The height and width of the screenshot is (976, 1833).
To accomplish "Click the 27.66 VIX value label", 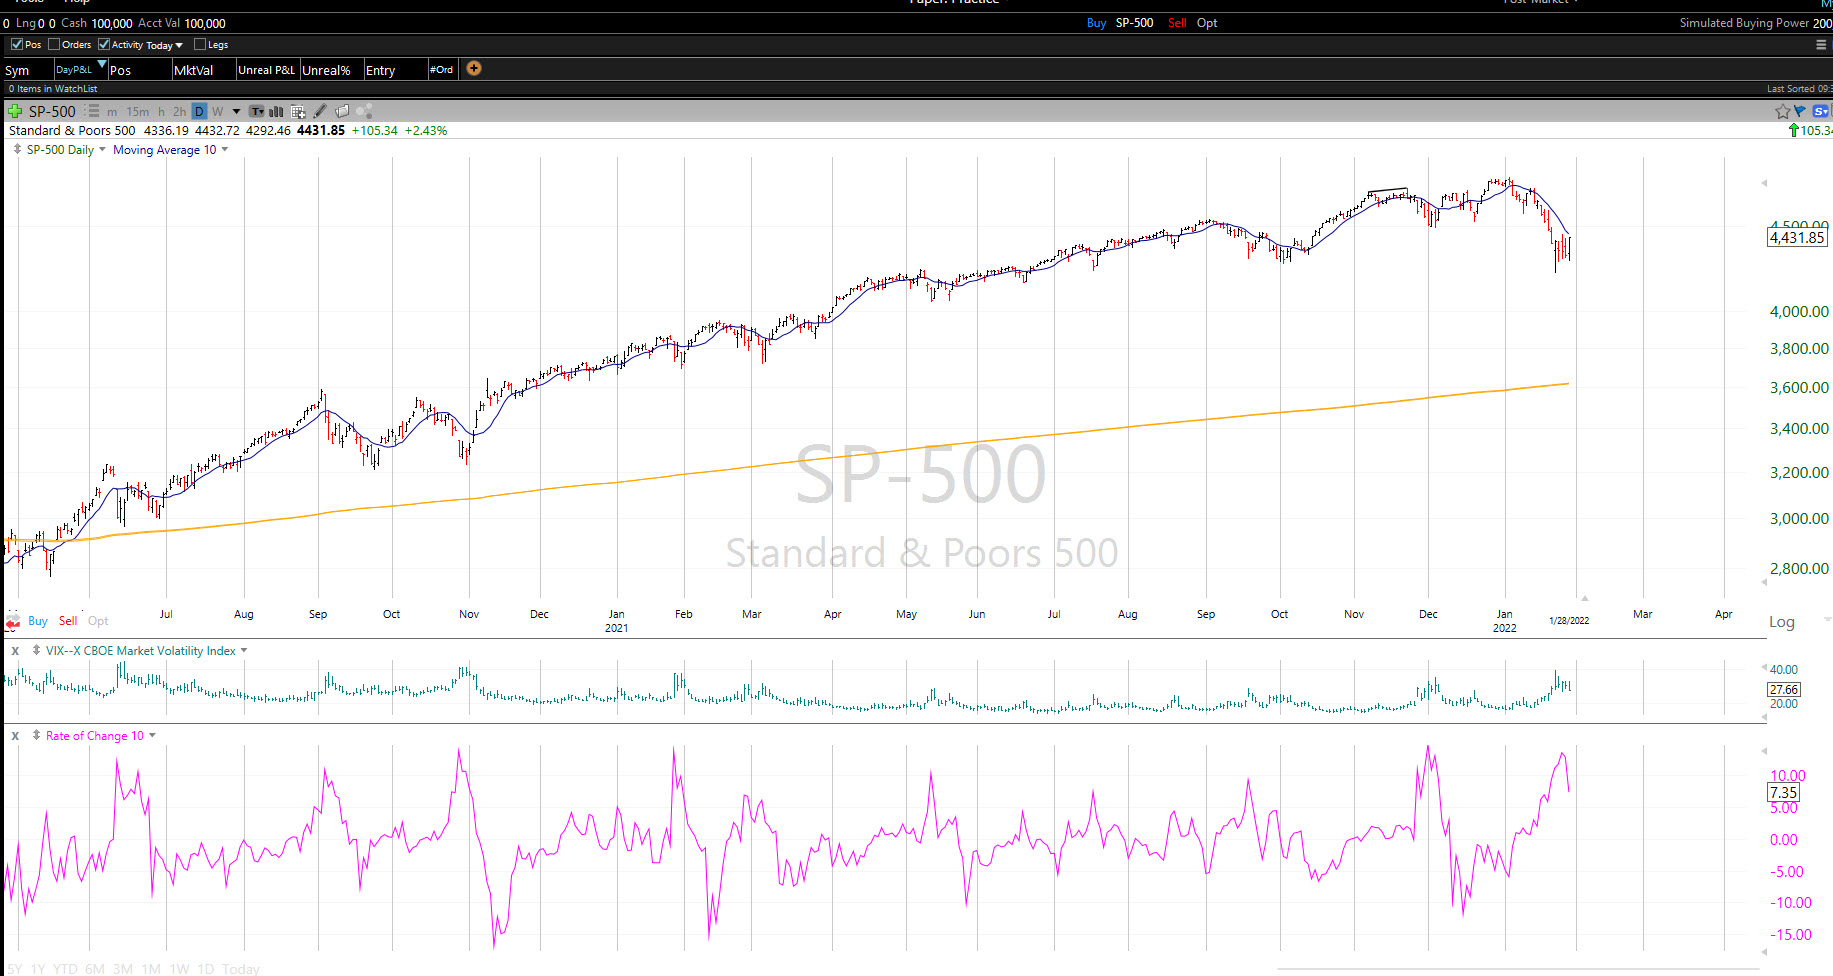I will coord(1784,689).
